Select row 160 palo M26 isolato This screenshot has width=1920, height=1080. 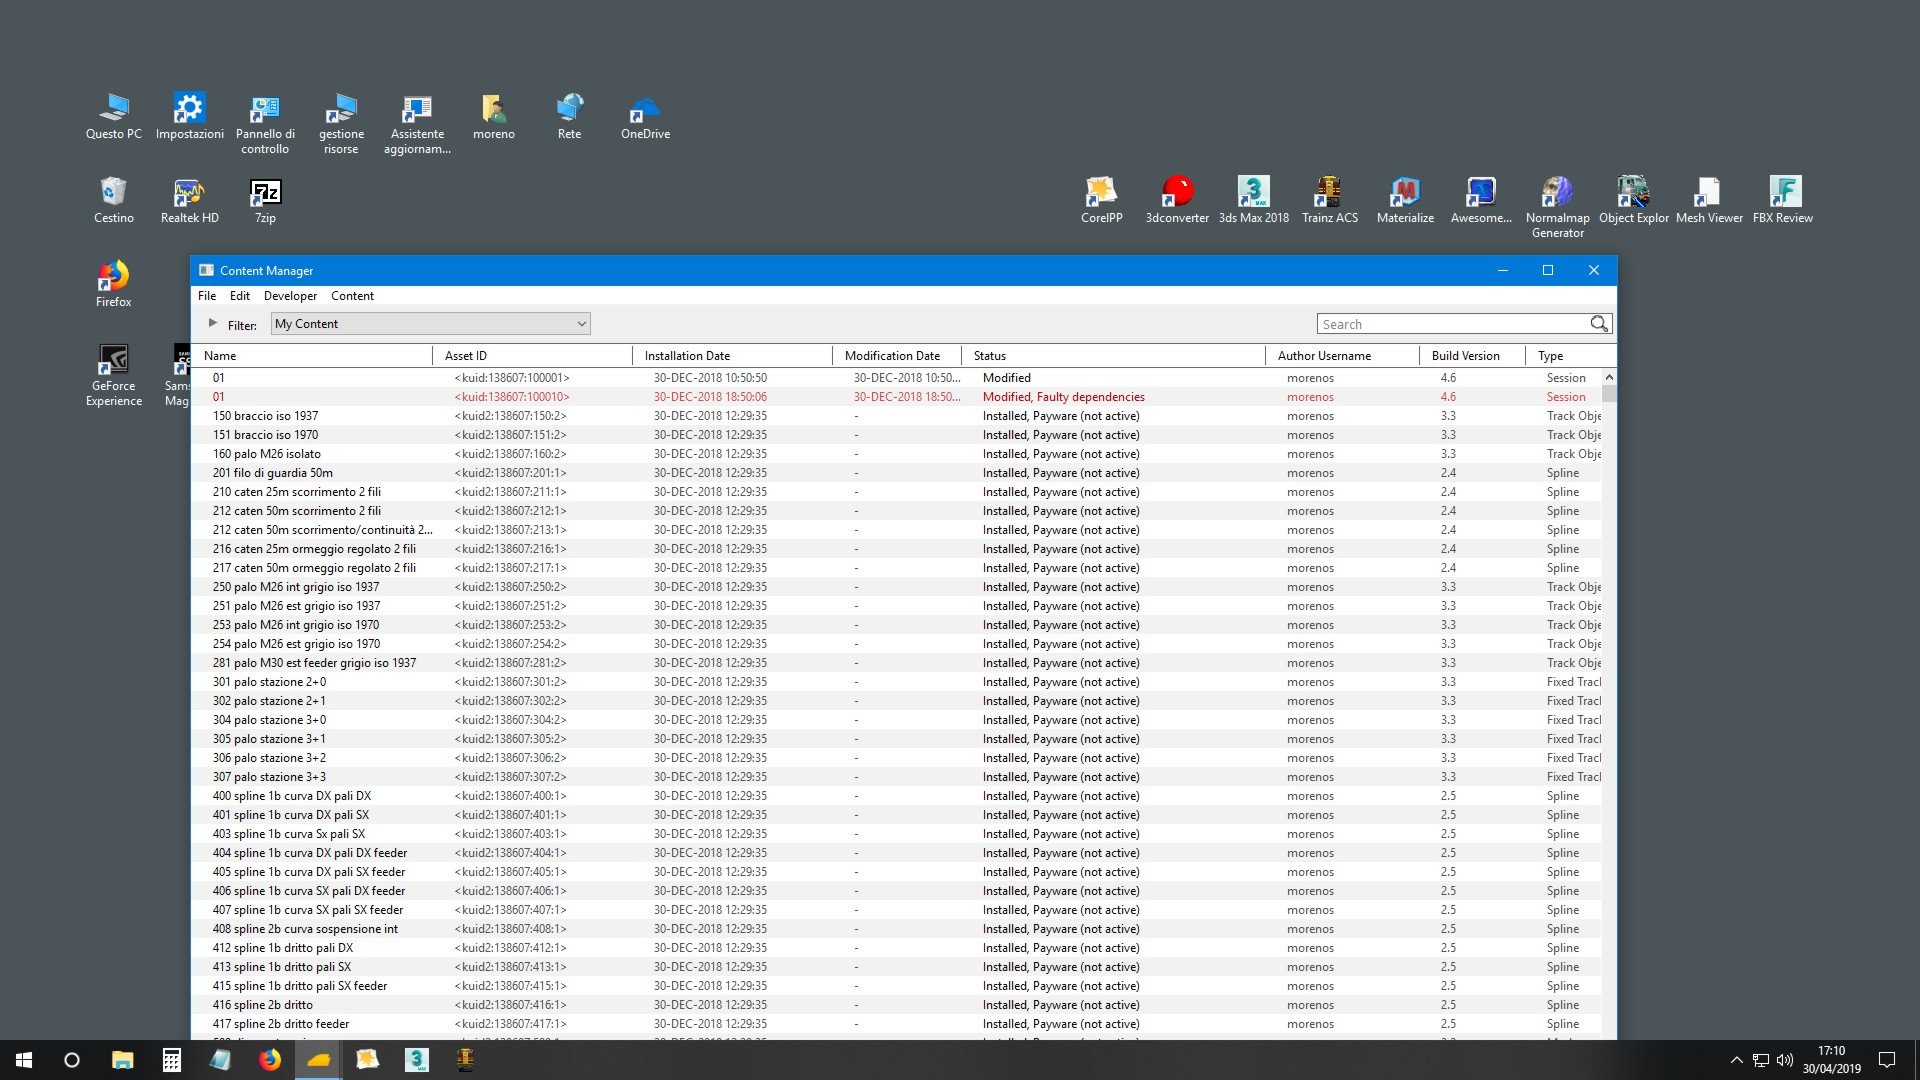point(897,454)
